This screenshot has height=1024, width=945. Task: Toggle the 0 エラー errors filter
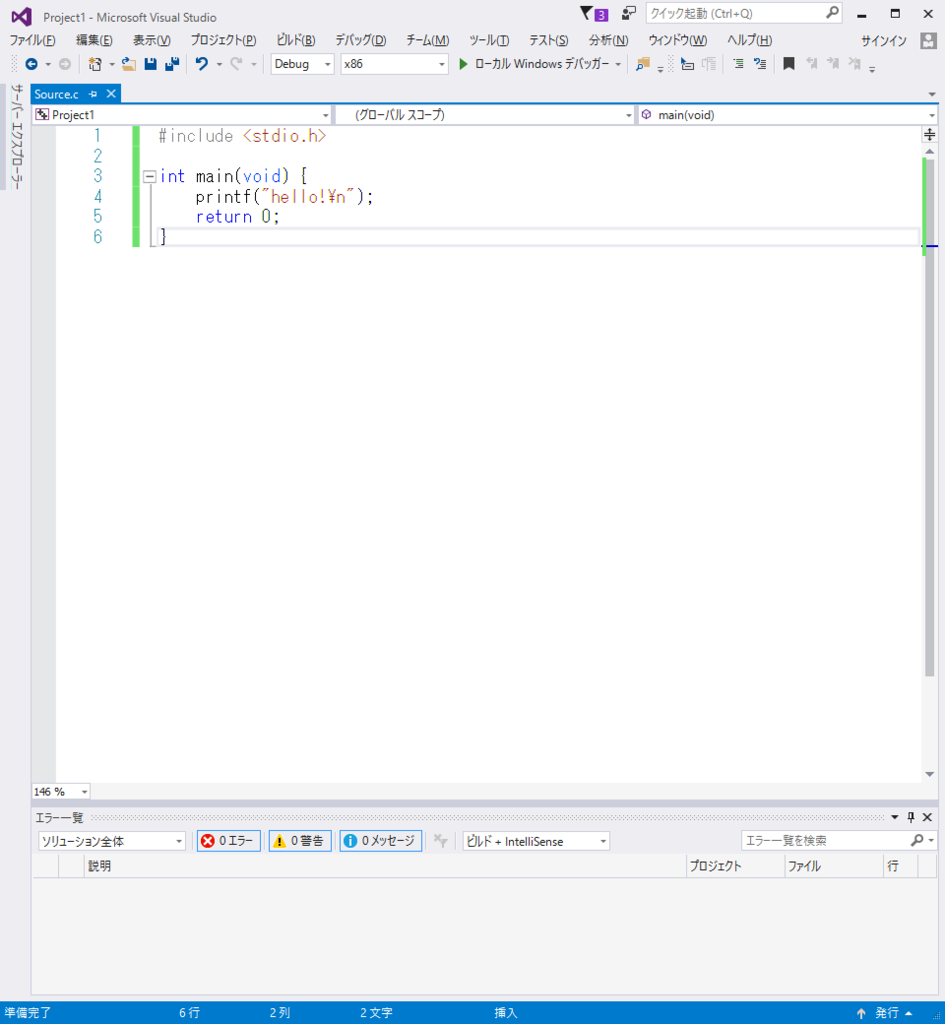pos(229,840)
